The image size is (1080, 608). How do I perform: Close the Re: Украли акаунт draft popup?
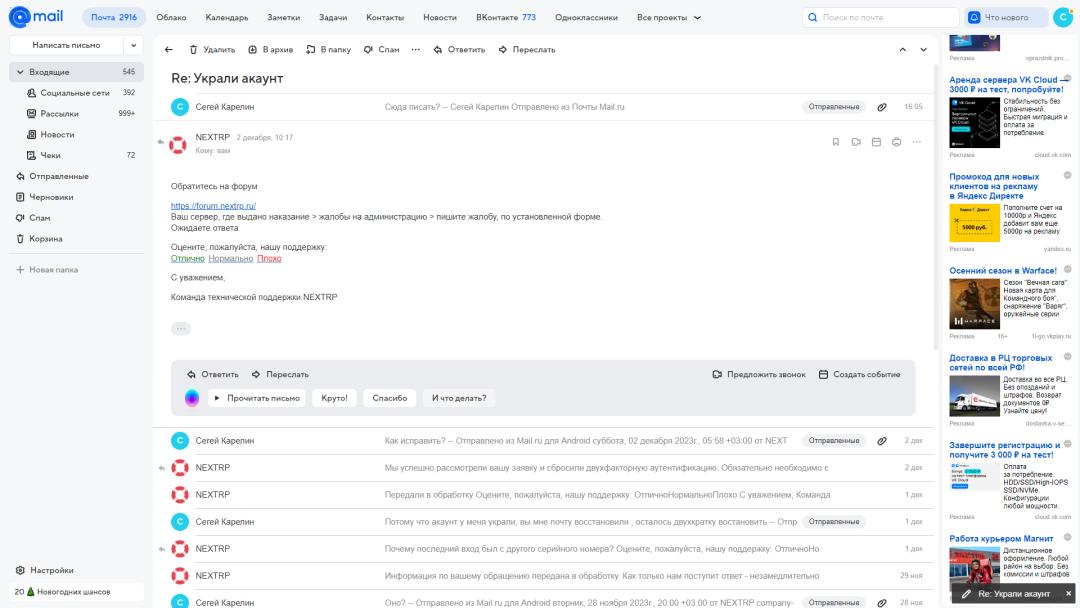point(1068,594)
